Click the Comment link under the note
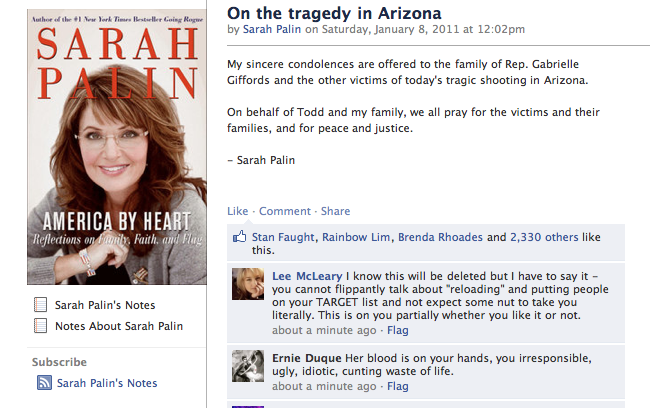This screenshot has height=408, width=650. pos(285,211)
